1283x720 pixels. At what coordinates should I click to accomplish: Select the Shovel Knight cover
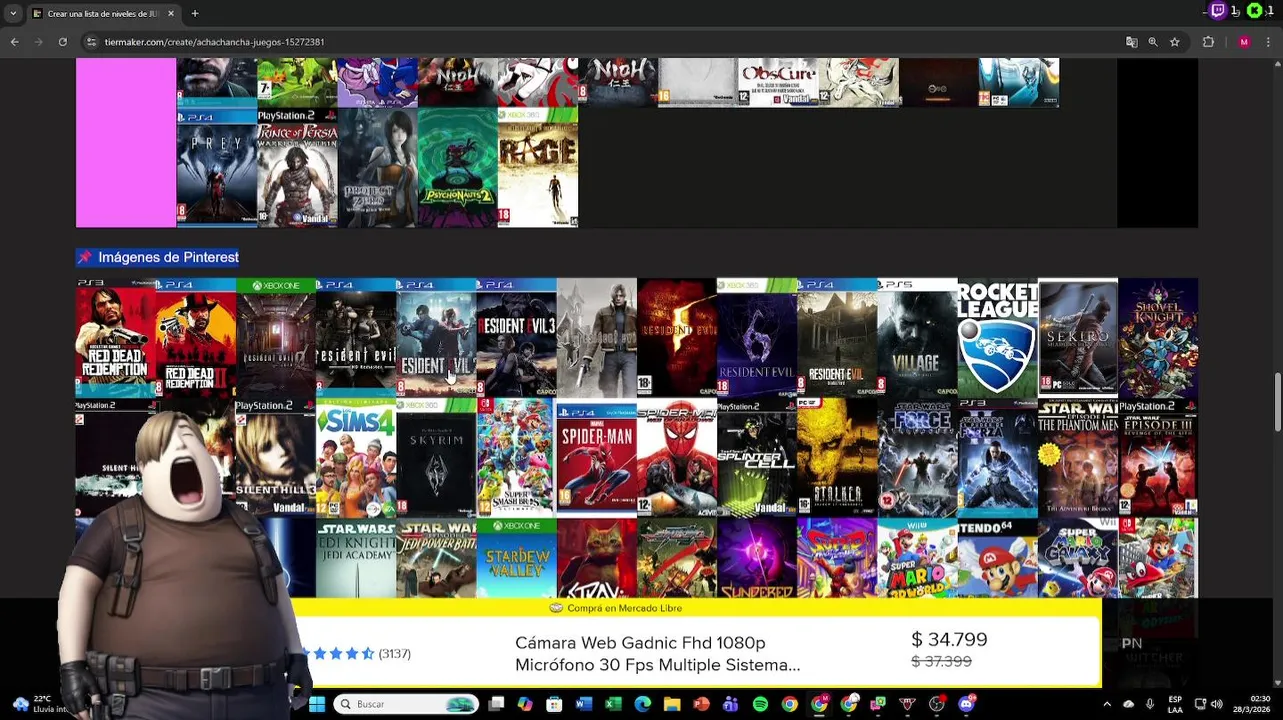point(1158,338)
